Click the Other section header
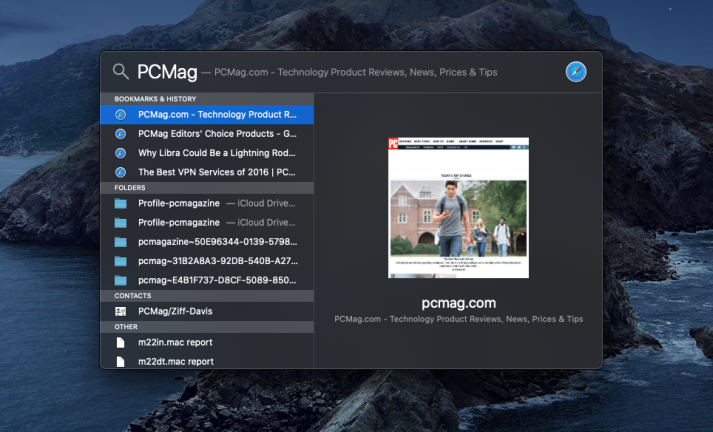Image resolution: width=713 pixels, height=432 pixels. (x=207, y=327)
